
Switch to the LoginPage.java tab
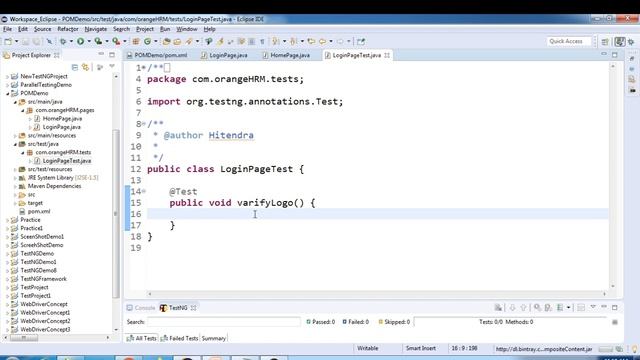click(224, 55)
